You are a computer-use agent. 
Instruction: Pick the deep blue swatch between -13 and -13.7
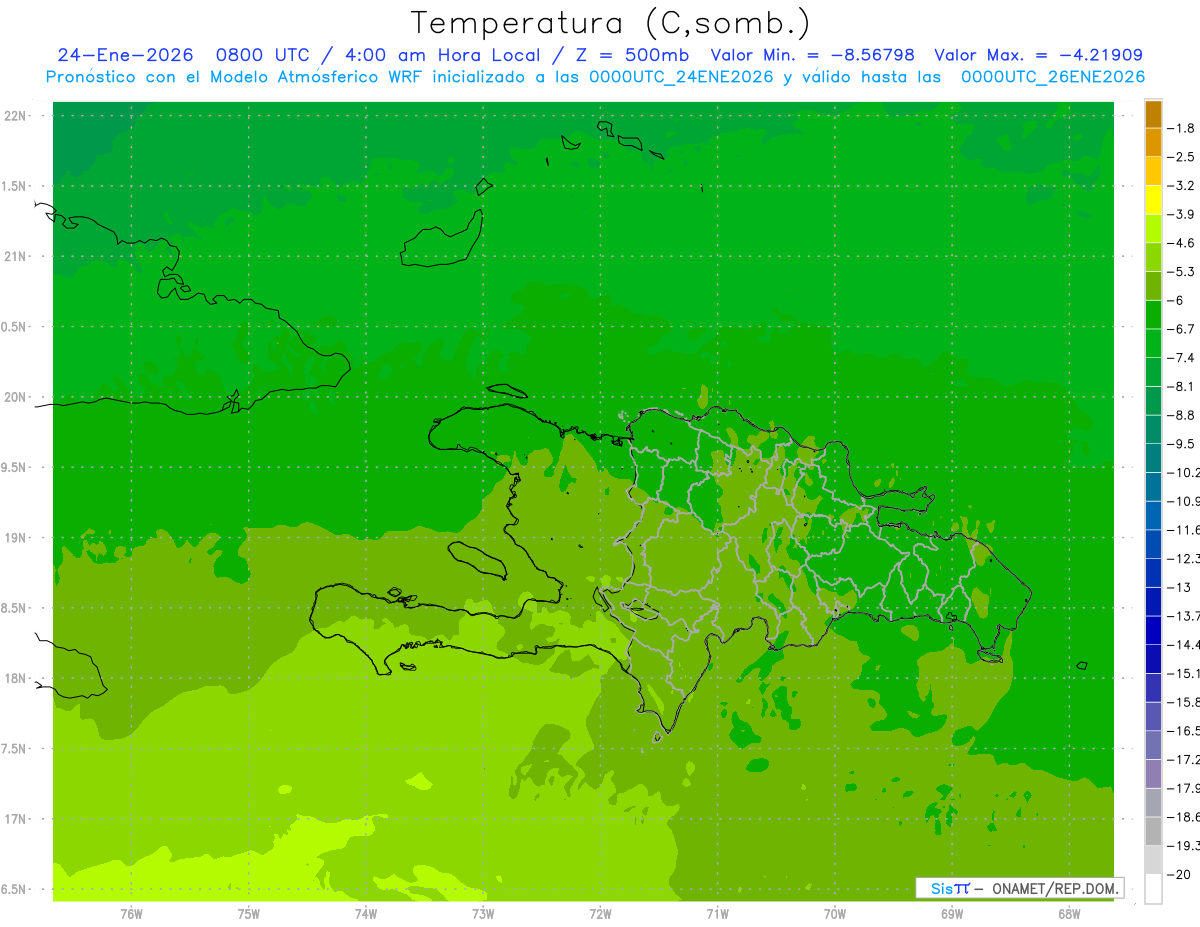1153,602
